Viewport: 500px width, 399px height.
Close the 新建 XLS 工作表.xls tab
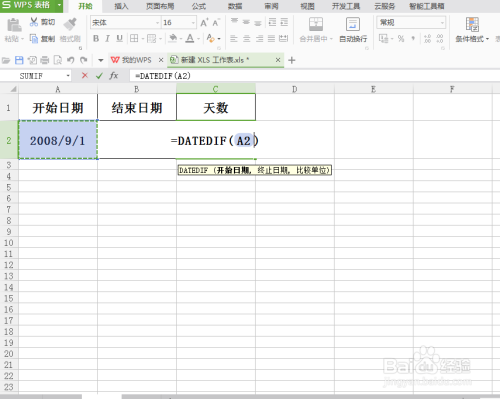click(x=278, y=60)
